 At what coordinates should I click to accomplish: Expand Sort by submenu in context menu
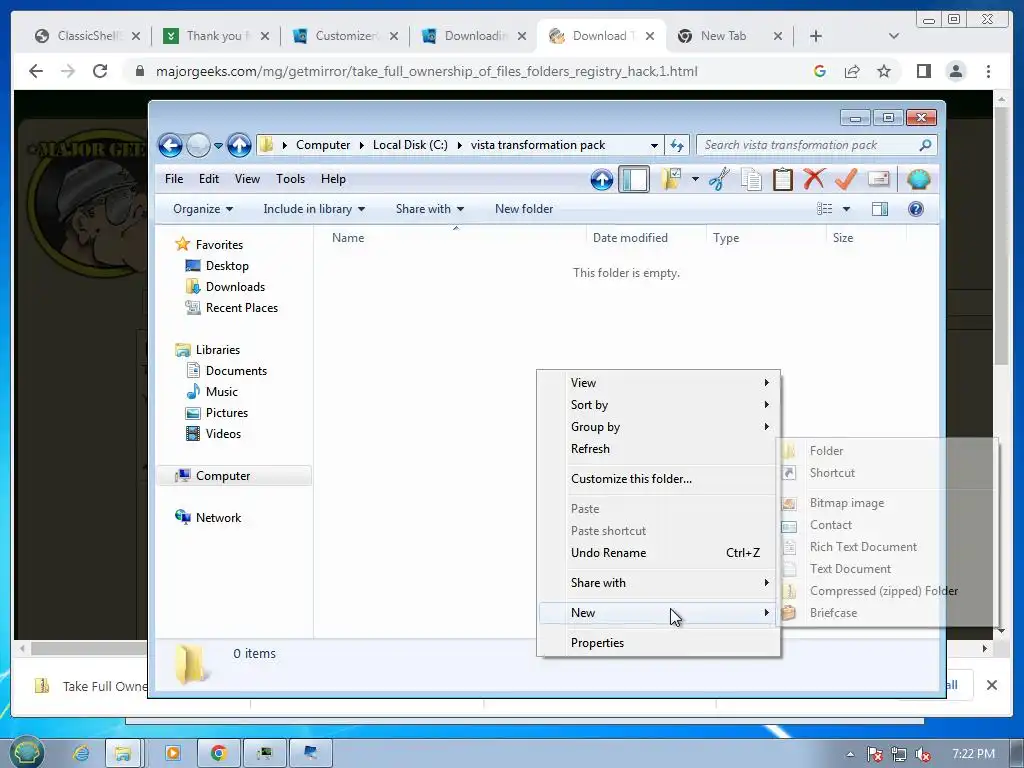(658, 405)
